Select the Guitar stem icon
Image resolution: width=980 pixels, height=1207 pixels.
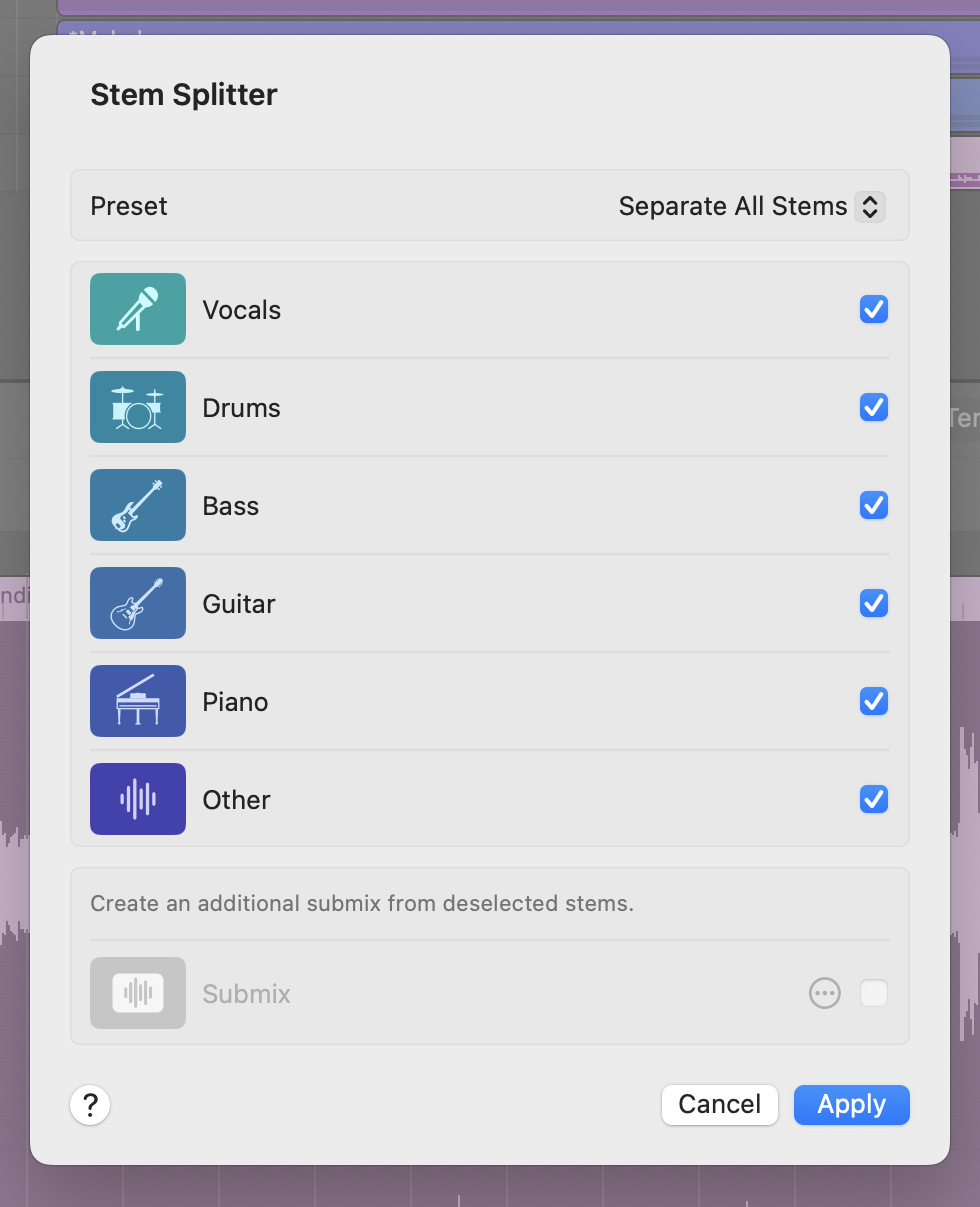coord(137,603)
